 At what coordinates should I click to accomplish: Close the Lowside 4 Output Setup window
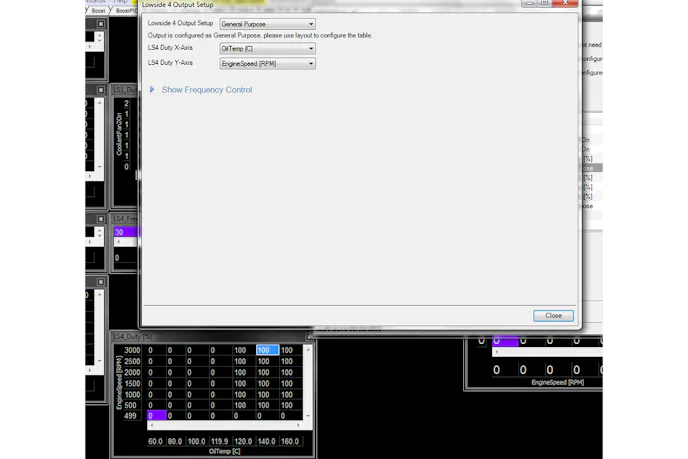[564, 4]
